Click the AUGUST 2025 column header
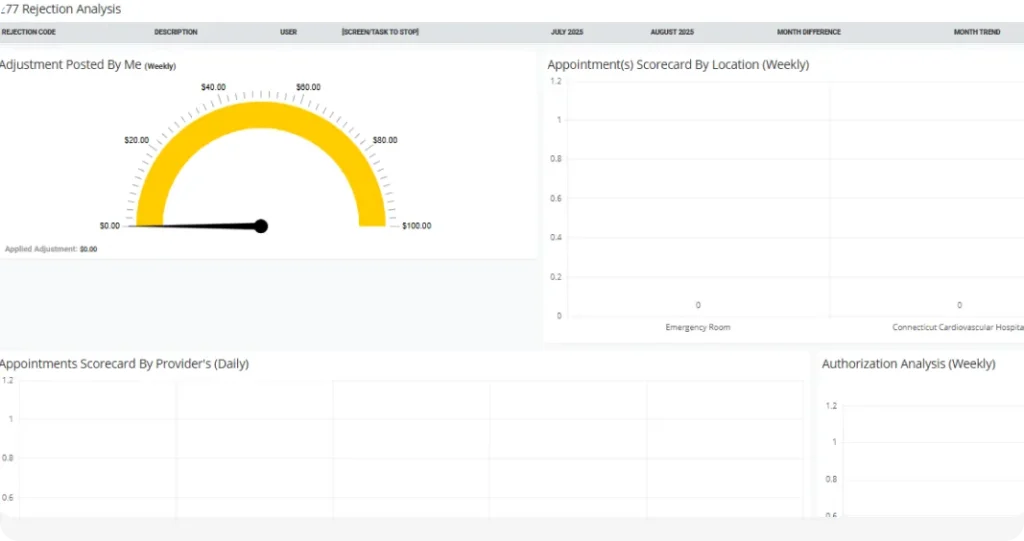1024x541 pixels. coord(672,32)
